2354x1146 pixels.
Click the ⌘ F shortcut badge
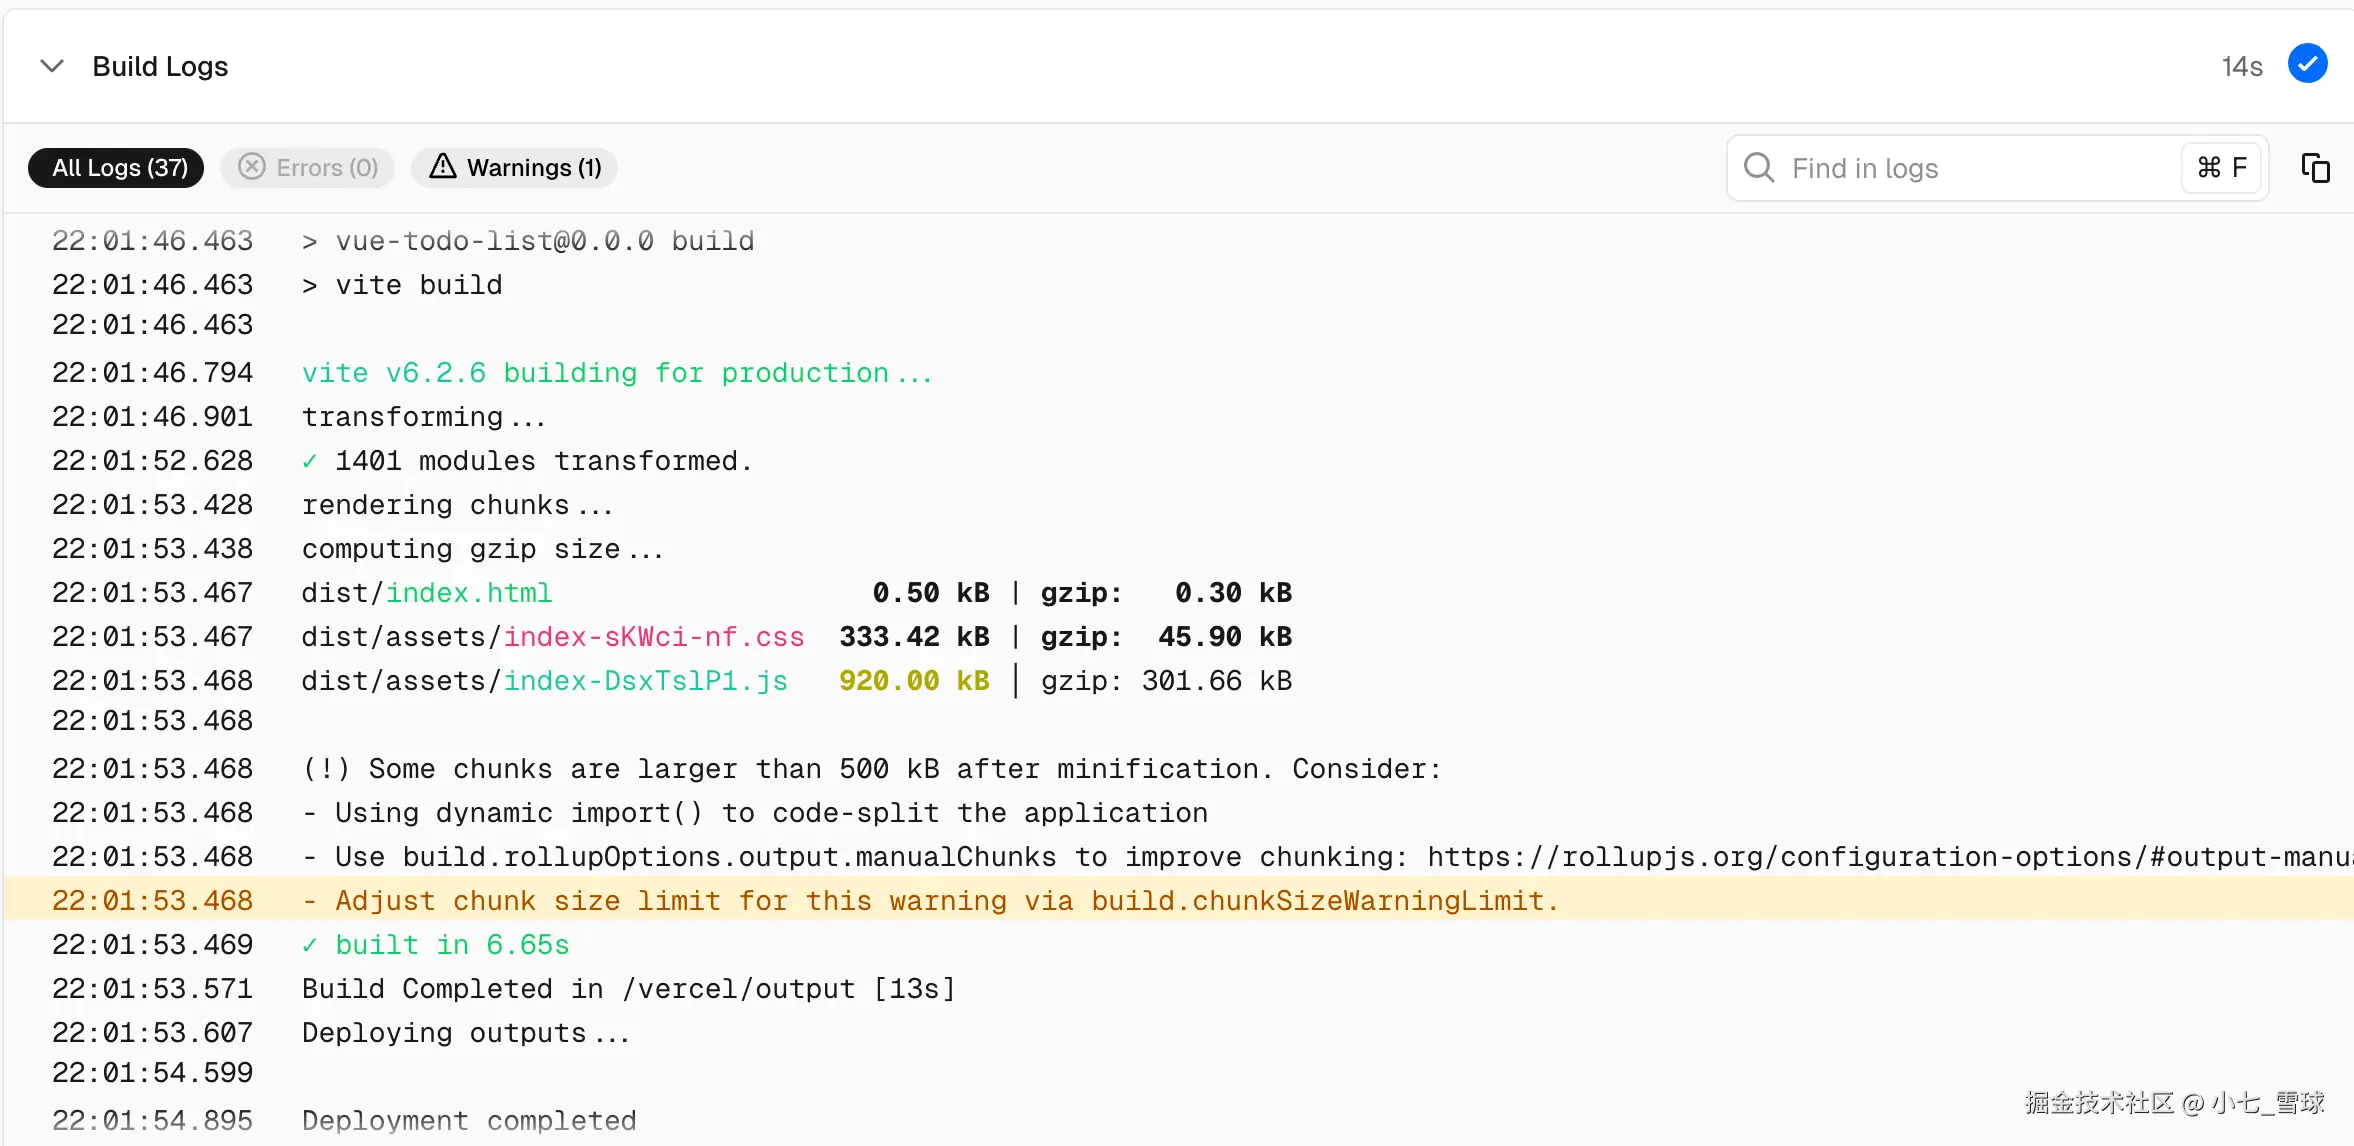tap(2222, 168)
